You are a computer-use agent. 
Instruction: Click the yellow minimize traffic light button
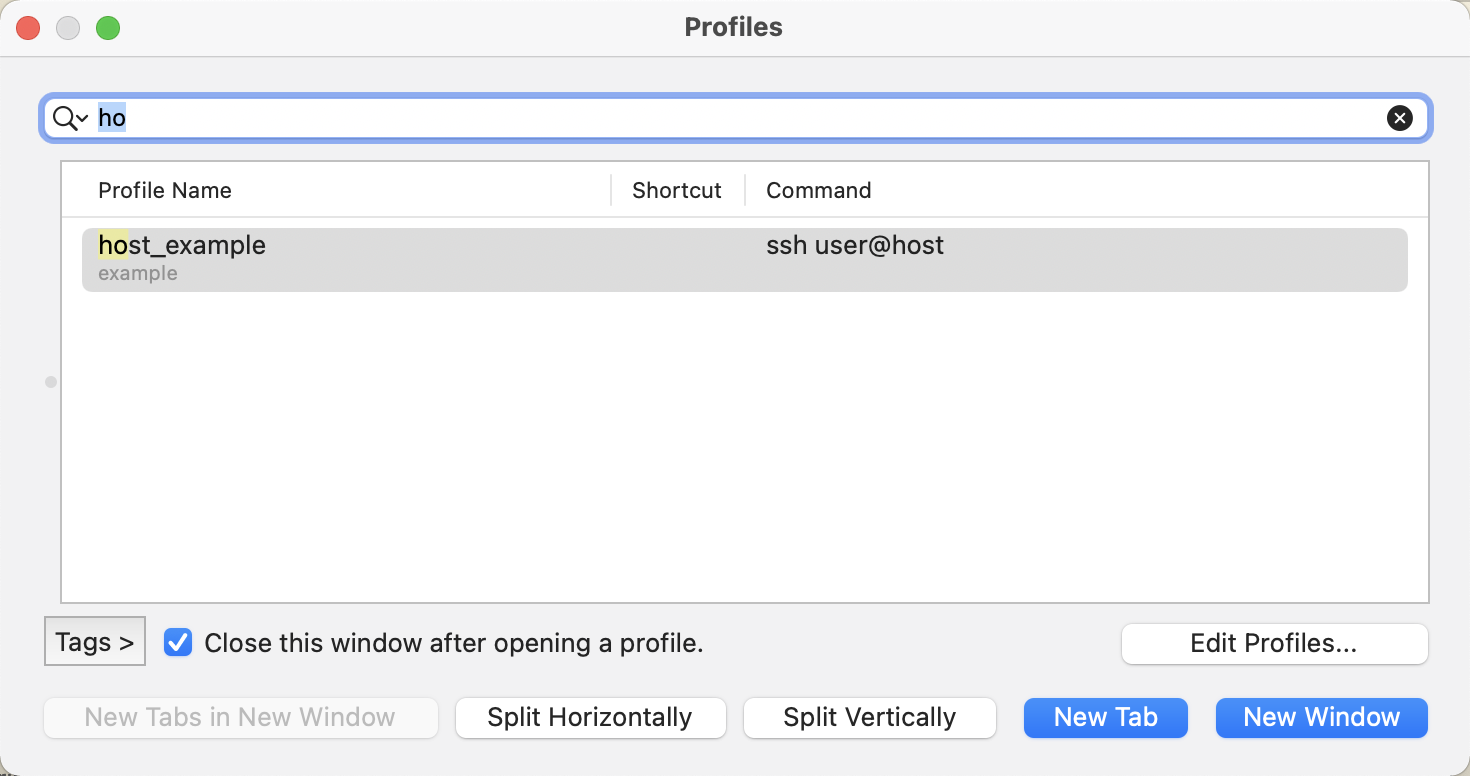(68, 28)
